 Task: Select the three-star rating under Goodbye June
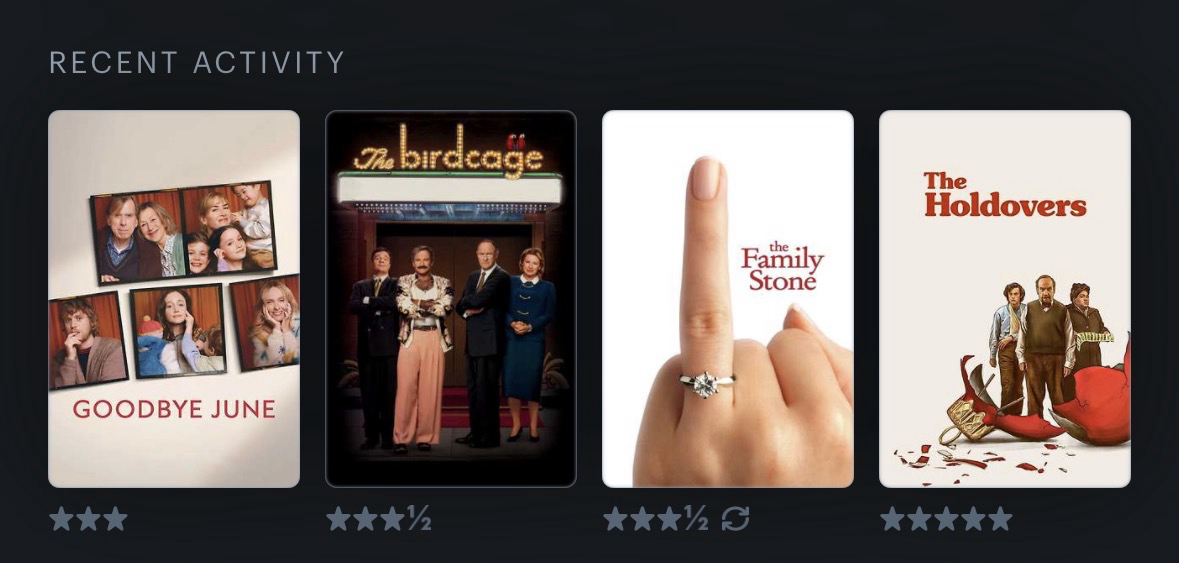[x=89, y=519]
